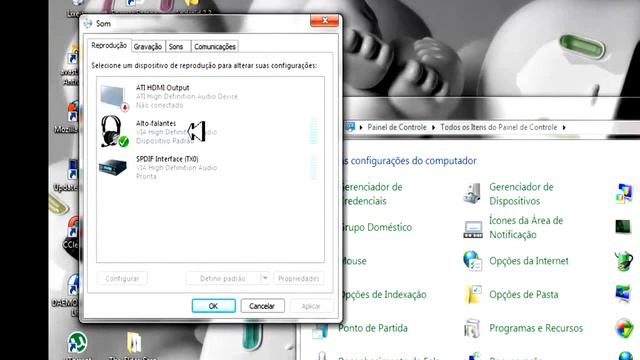Select the SPDIF Interface device icon
This screenshot has width=640, height=360.
[x=113, y=167]
